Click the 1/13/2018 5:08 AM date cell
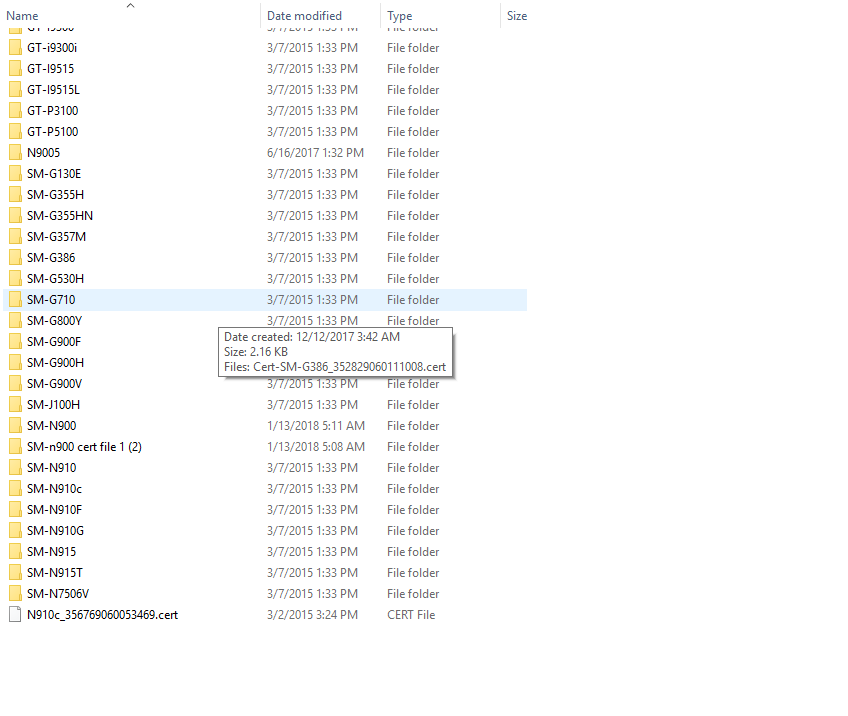 (x=316, y=447)
